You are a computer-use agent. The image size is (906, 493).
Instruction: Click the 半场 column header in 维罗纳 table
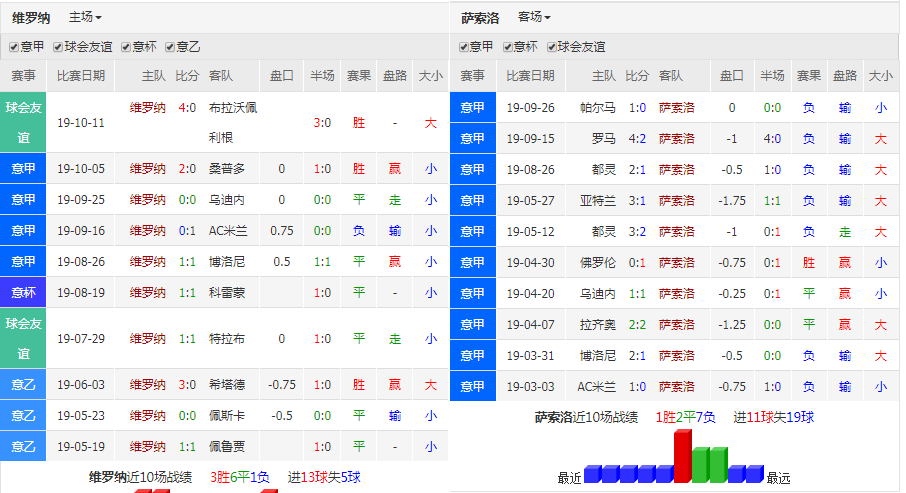point(322,76)
